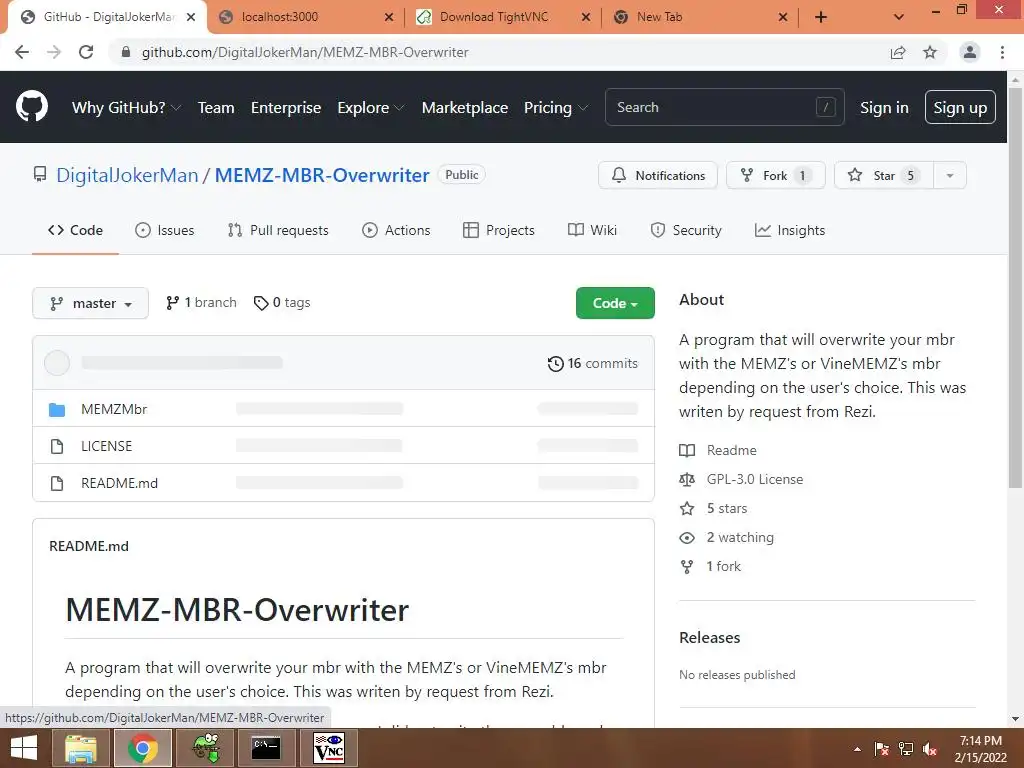
Task: Click the browser address bar URL
Action: (x=305, y=52)
